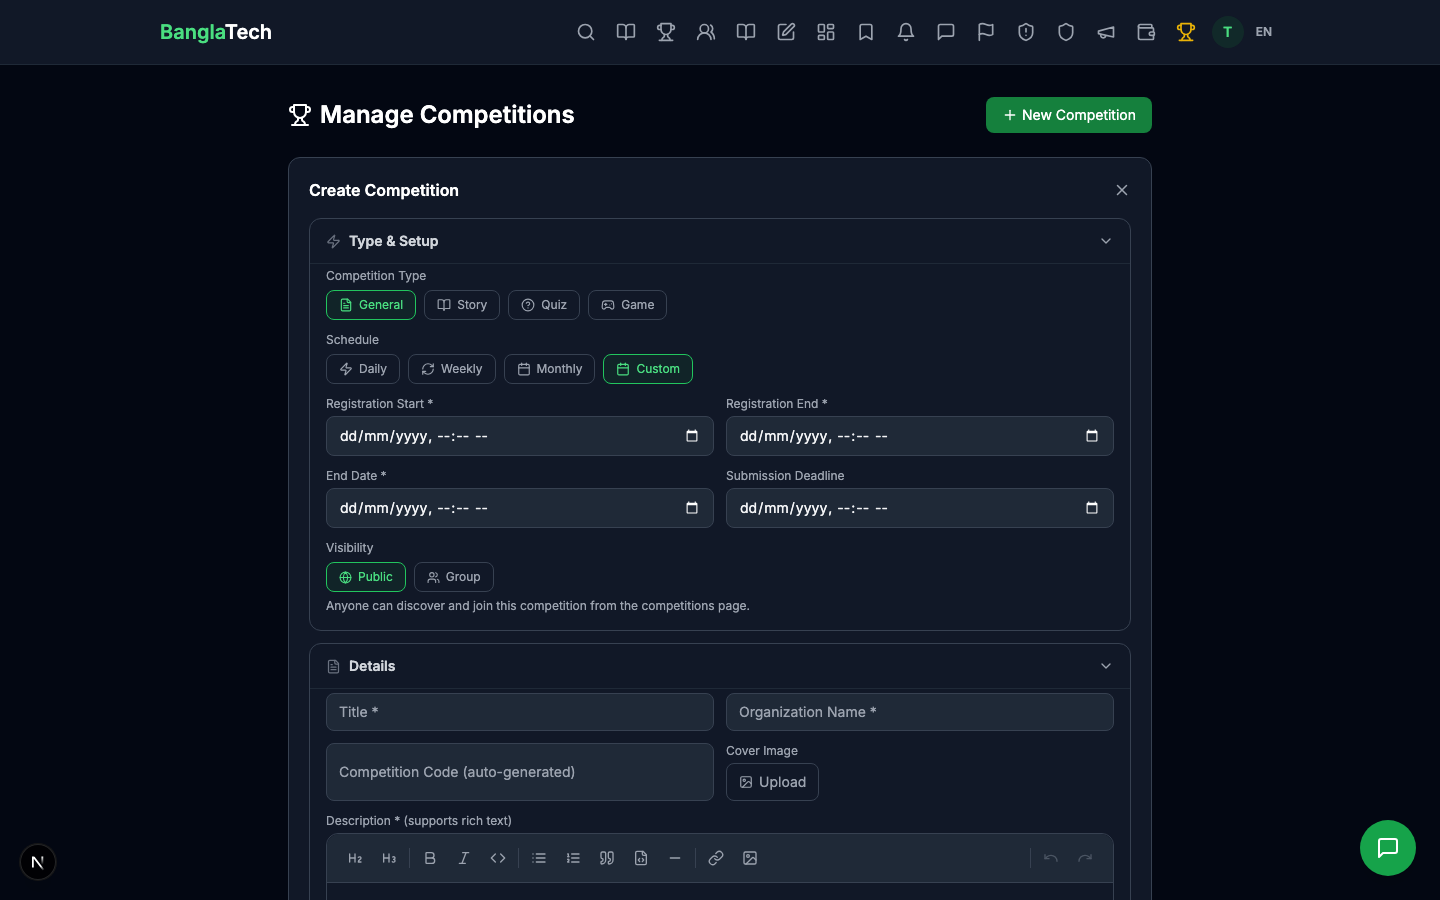Open the profile avatar menu
This screenshot has height=900, width=1440.
[x=1227, y=32]
